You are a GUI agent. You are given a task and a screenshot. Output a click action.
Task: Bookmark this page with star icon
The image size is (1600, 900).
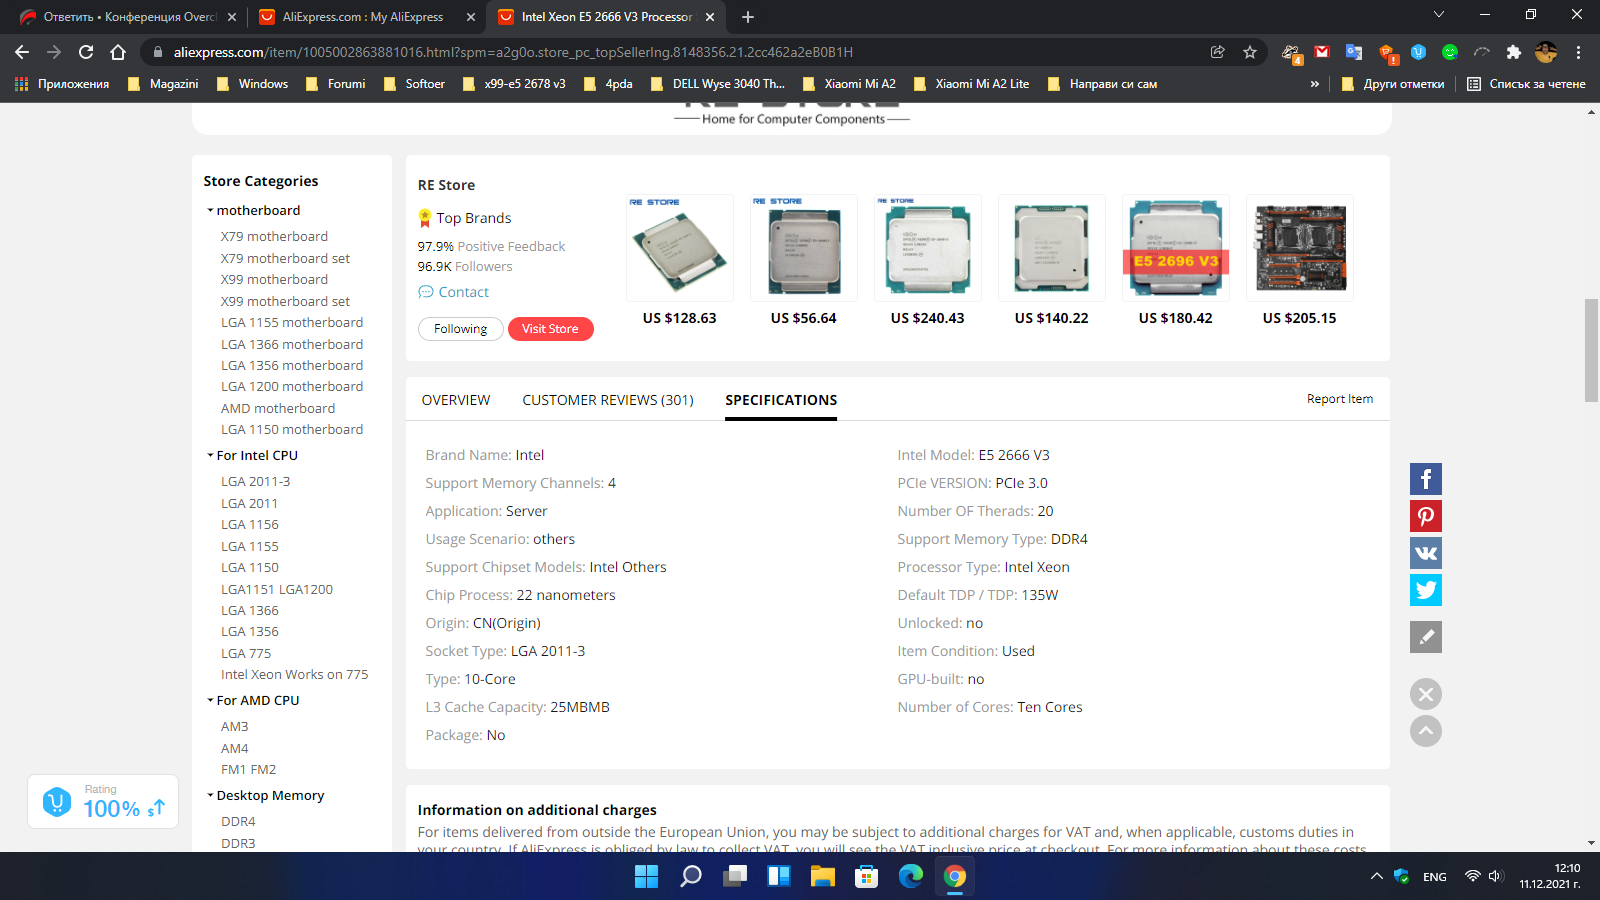pyautogui.click(x=1250, y=52)
